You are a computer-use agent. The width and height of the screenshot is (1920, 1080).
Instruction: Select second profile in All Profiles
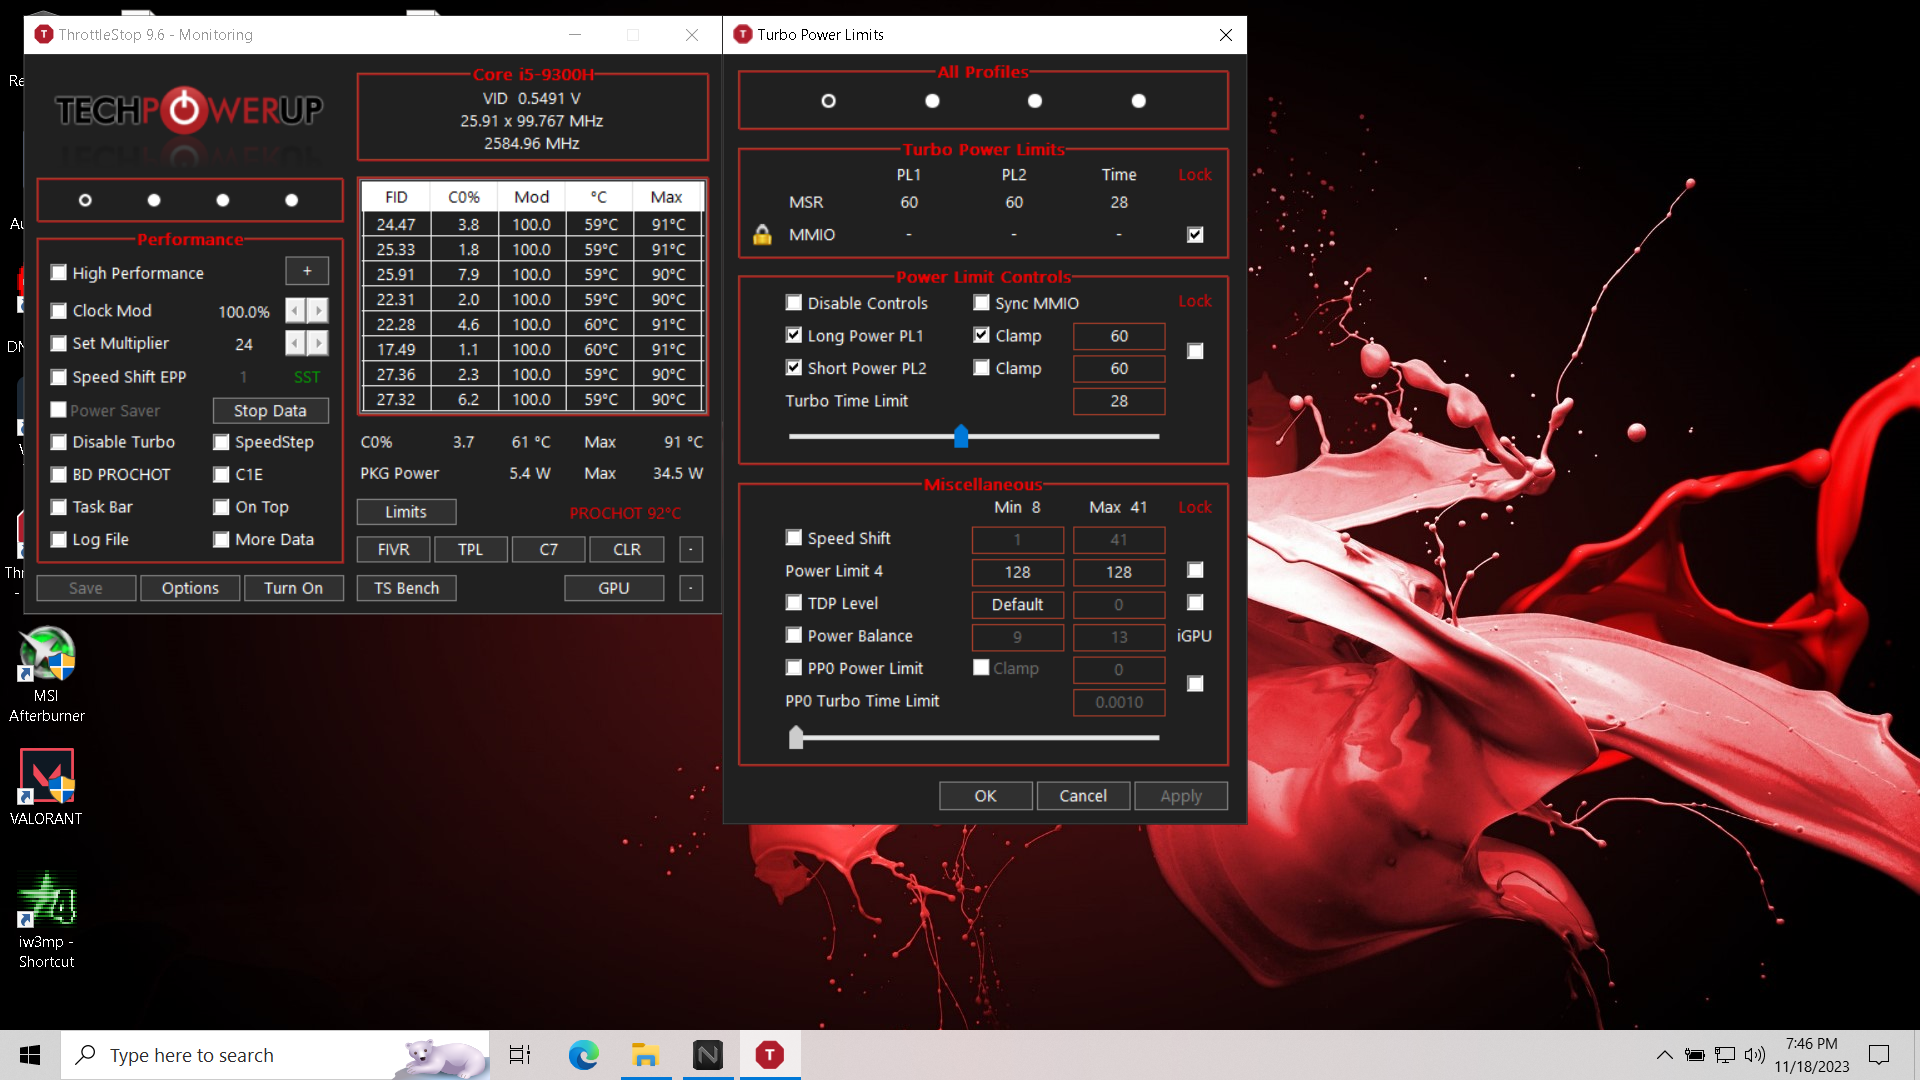pos(932,101)
